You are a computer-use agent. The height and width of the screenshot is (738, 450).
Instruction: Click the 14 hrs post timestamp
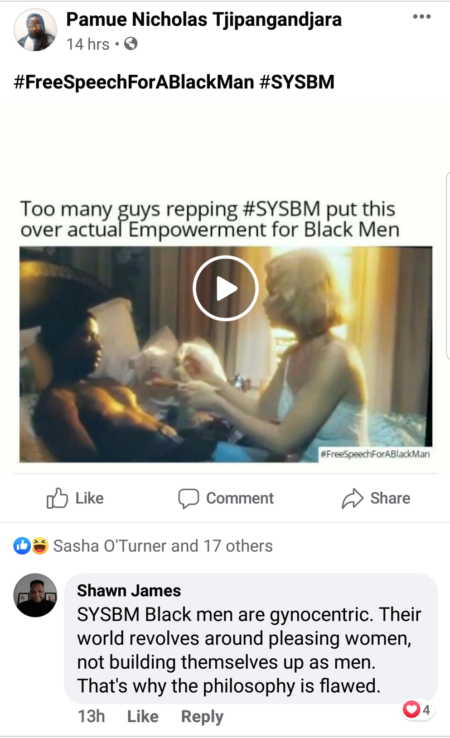pos(88,44)
